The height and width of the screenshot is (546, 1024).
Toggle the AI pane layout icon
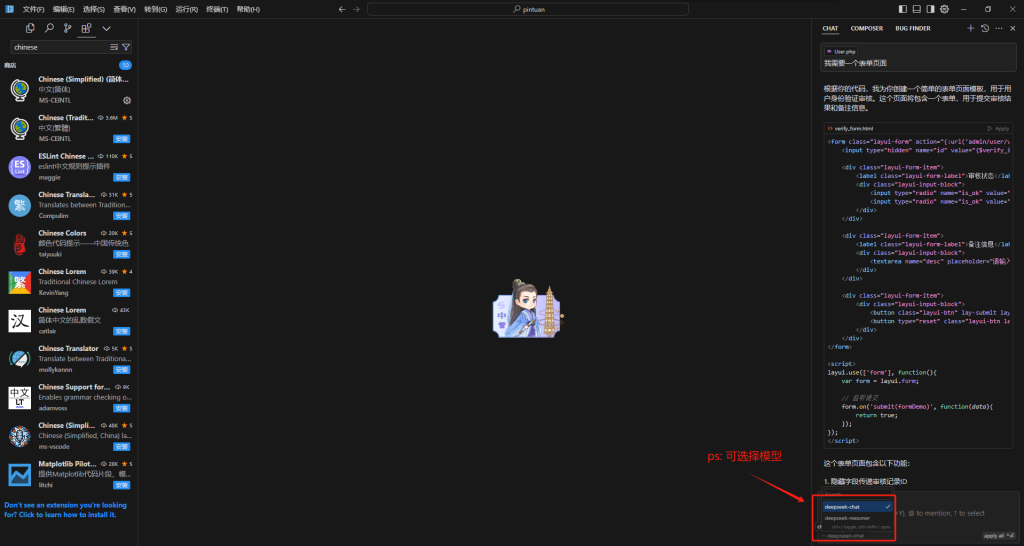931,9
